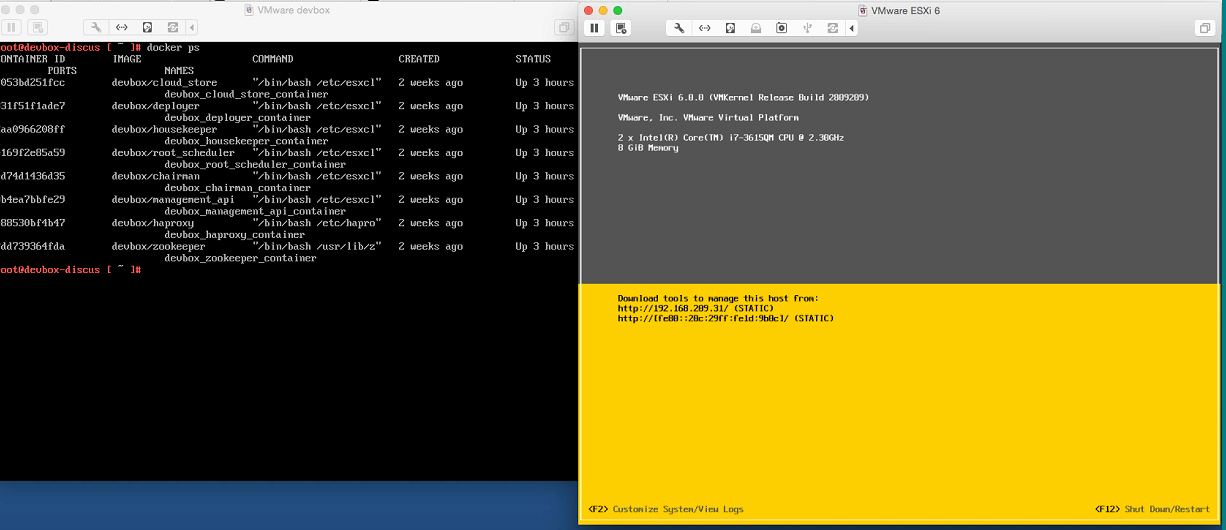Click the hard disk icon in the ESXi 6 toolbar
The height and width of the screenshot is (530, 1226).
tap(730, 28)
